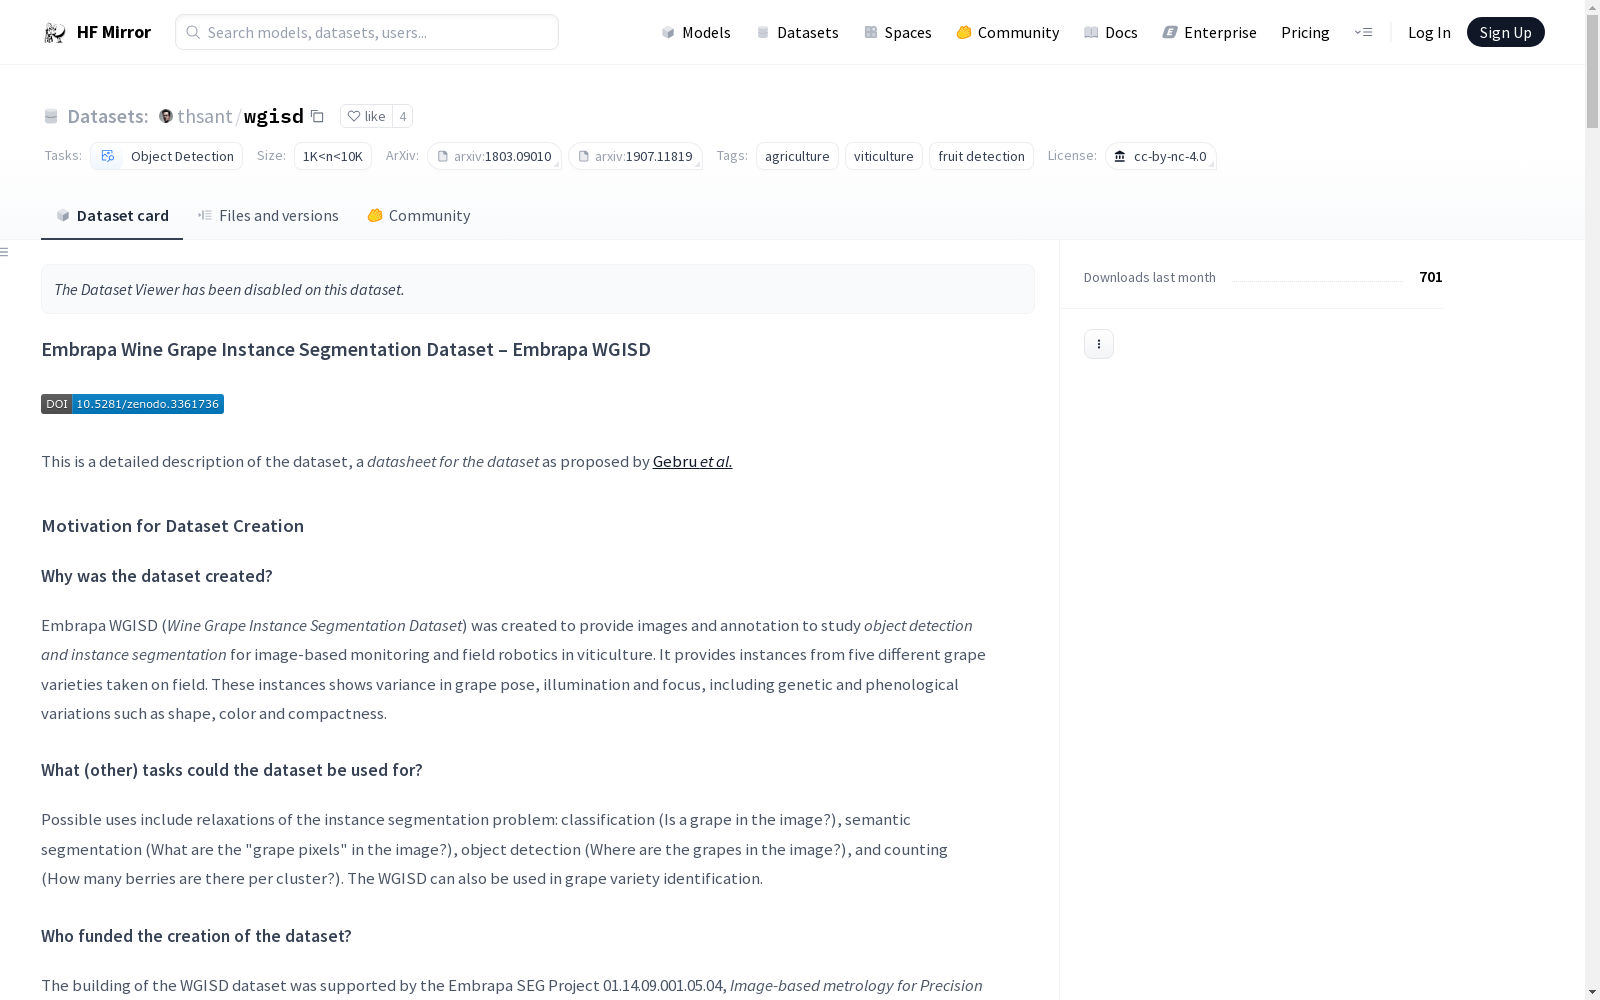Open the thsant user profile link
Screen dimensions: 1600x1000
(x=205, y=116)
